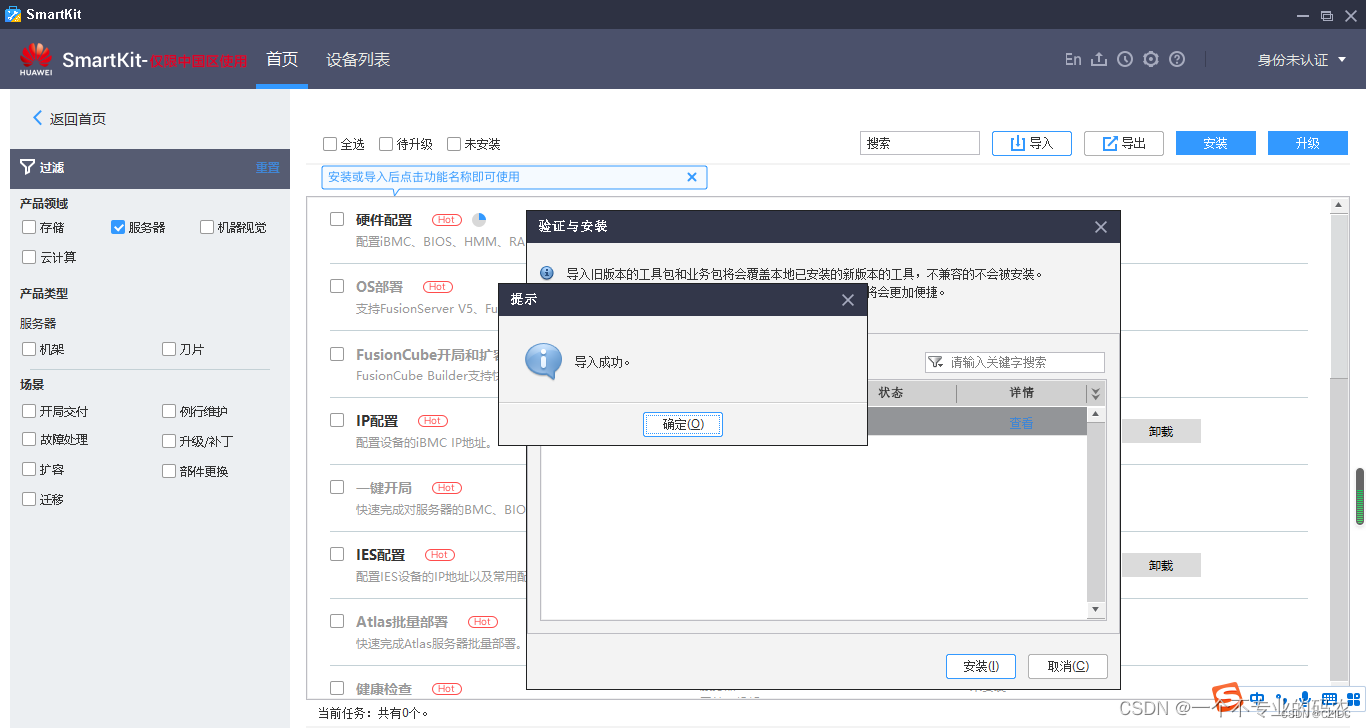
Task: Toggle the 云计算 checkbox
Action: [x=29, y=257]
